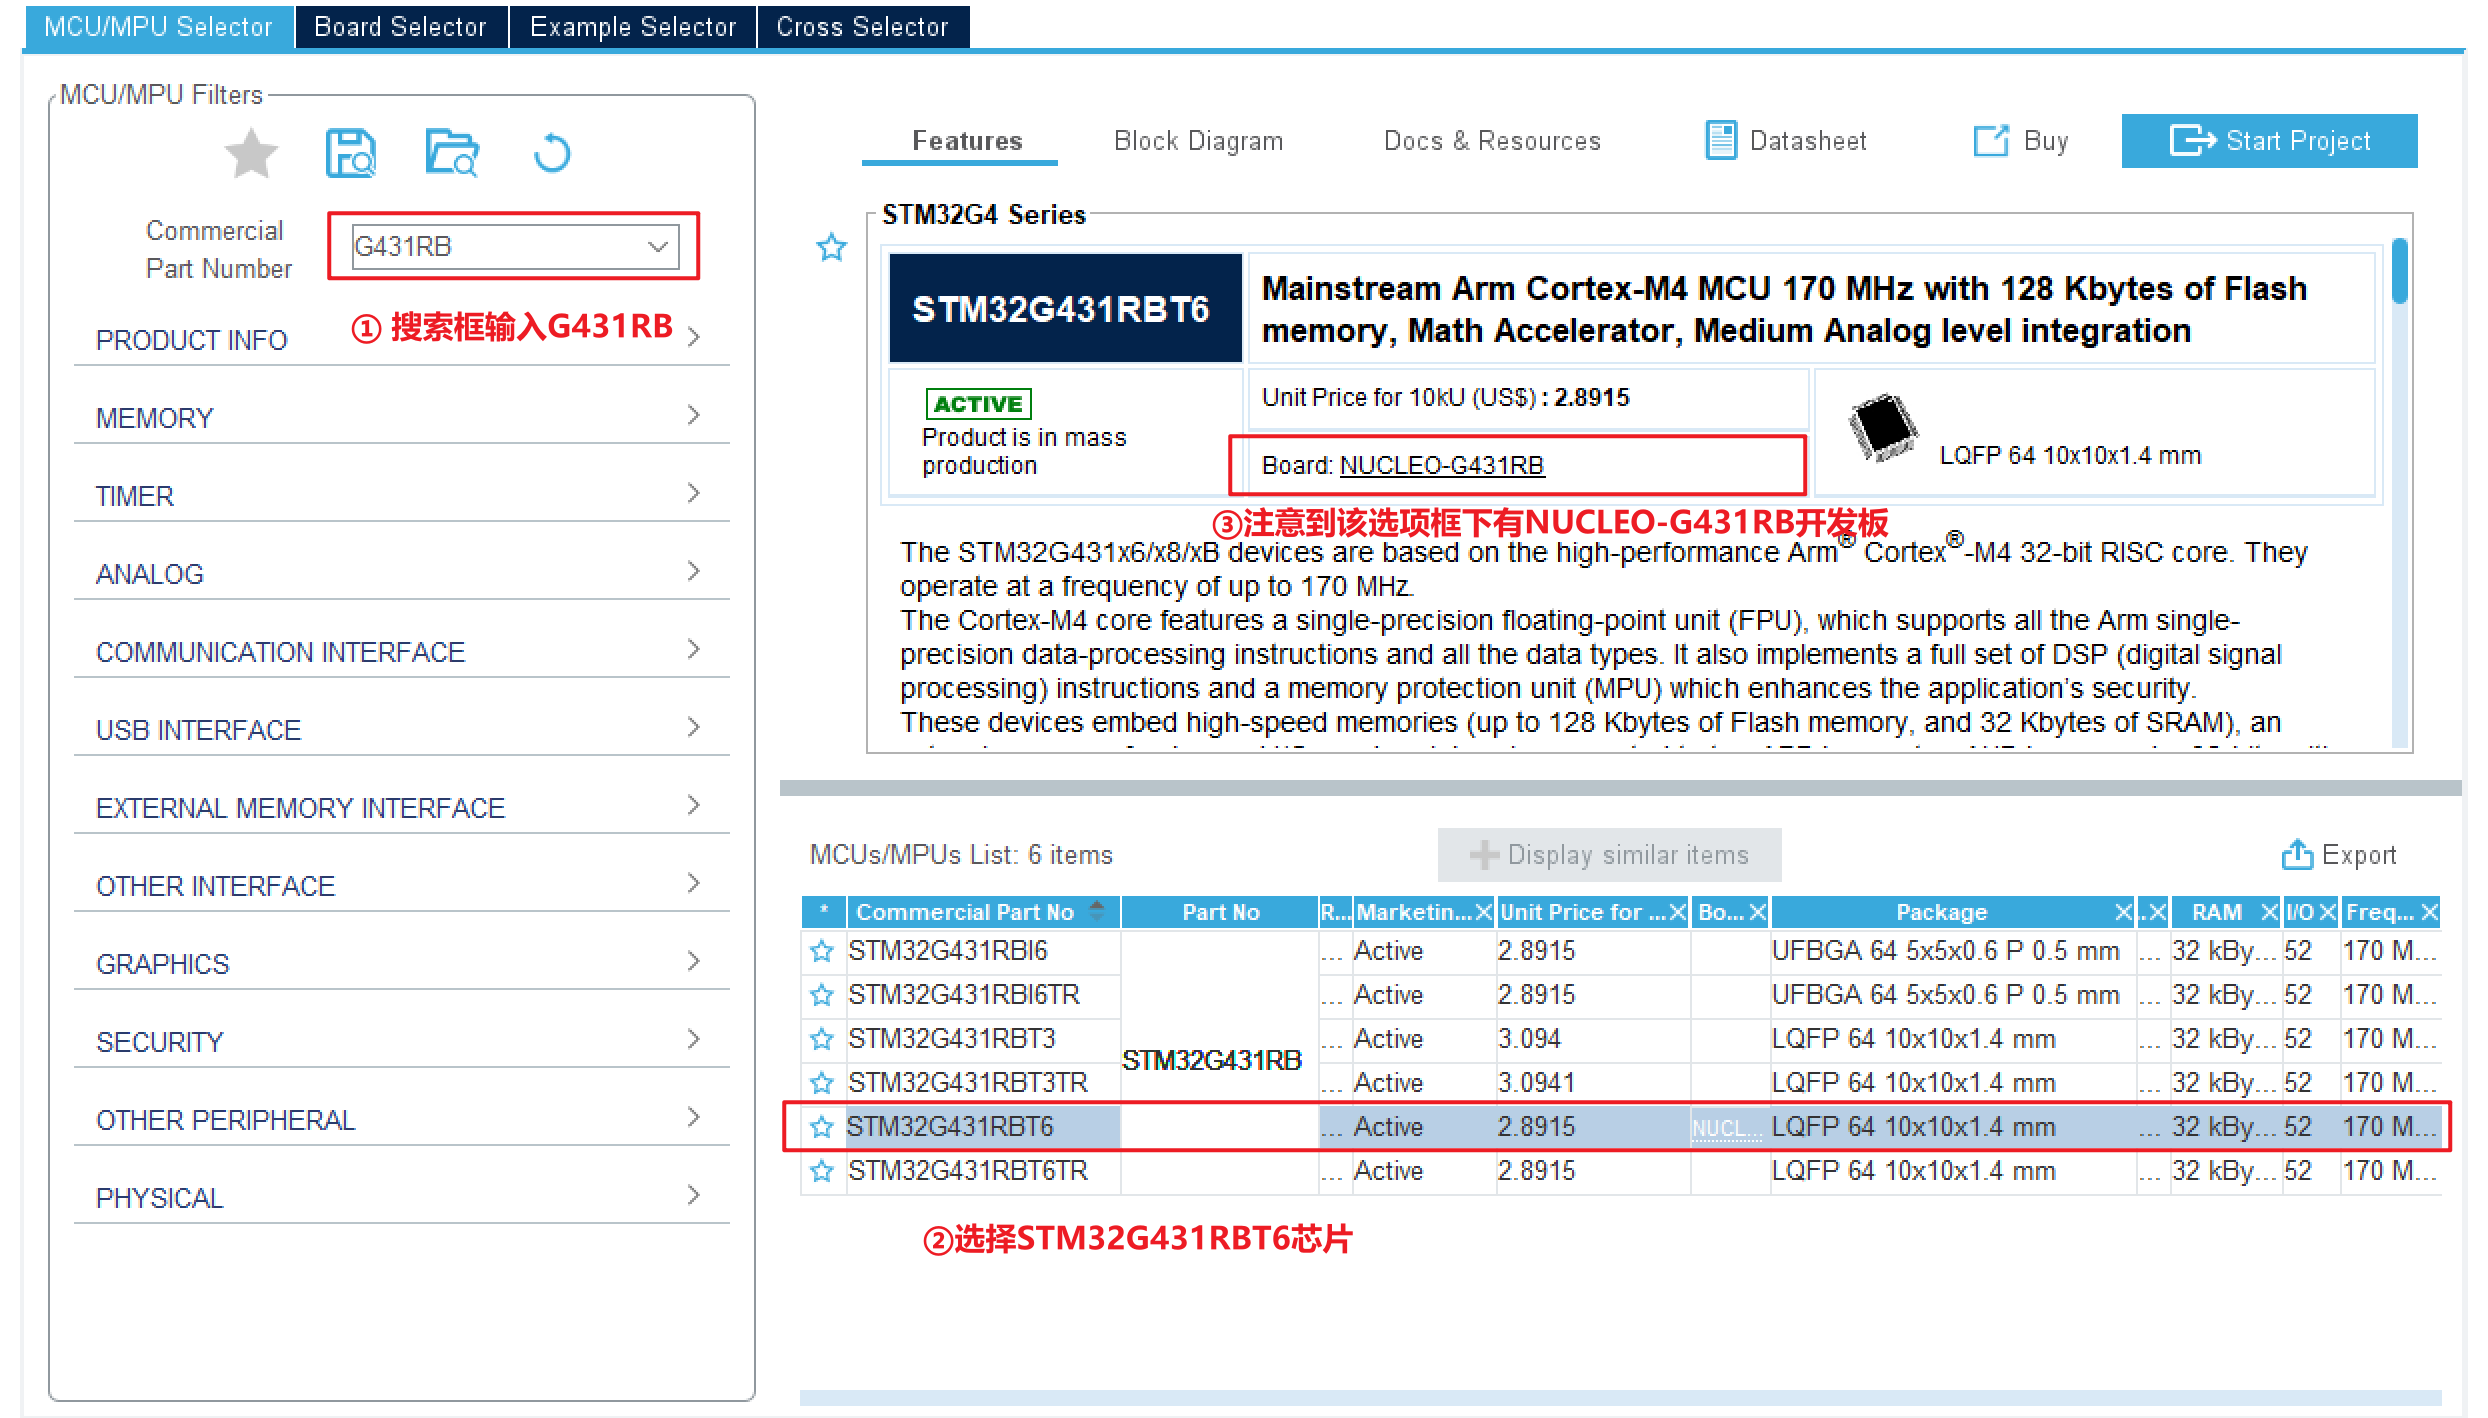The height and width of the screenshot is (1418, 2488).
Task: Toggle favorite star for STM32G431RBT6TR row
Action: pyautogui.click(x=822, y=1171)
